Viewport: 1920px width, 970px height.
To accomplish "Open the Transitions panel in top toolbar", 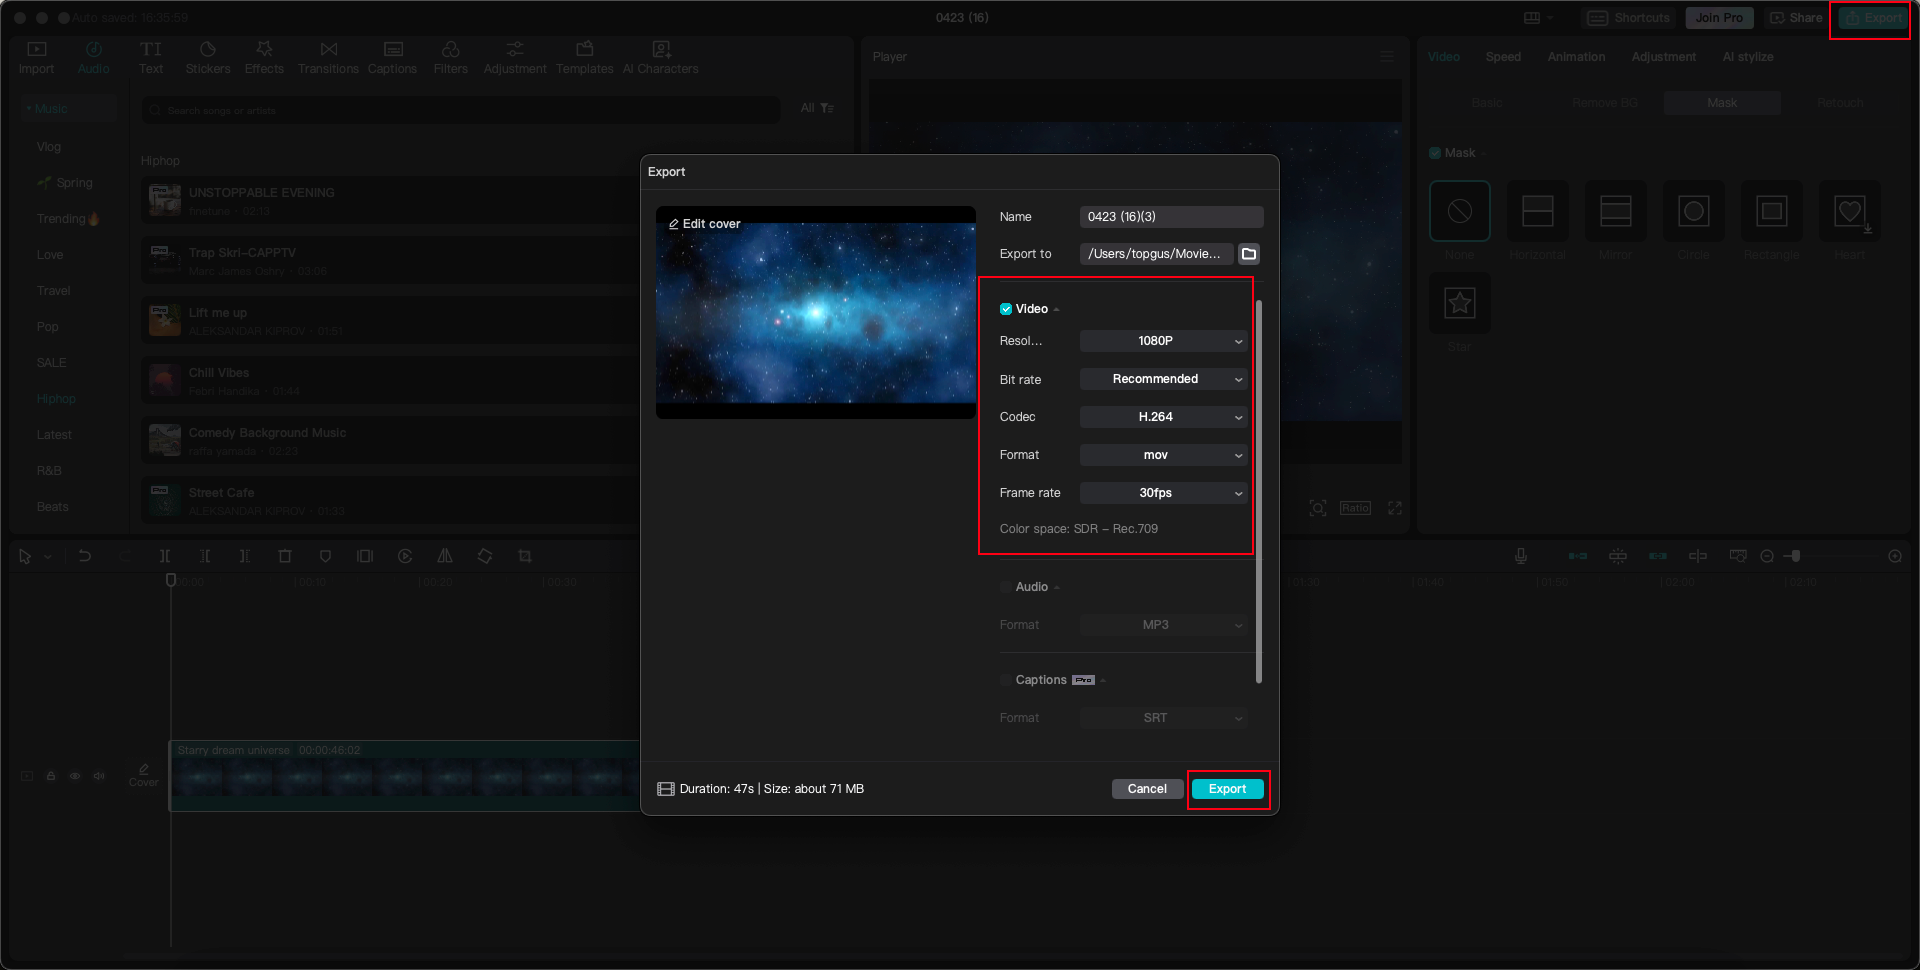I will (x=328, y=58).
